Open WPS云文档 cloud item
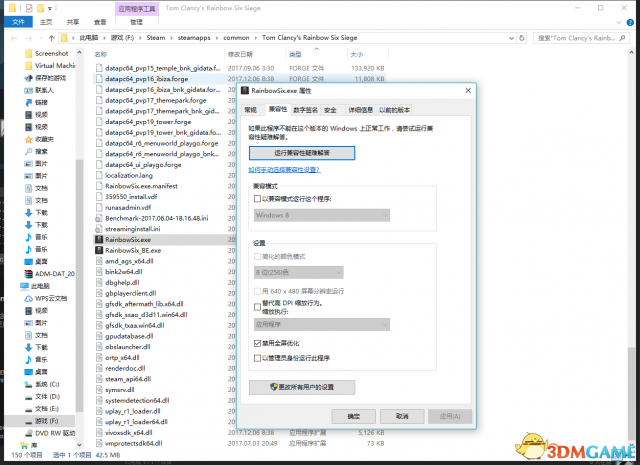 [46, 298]
